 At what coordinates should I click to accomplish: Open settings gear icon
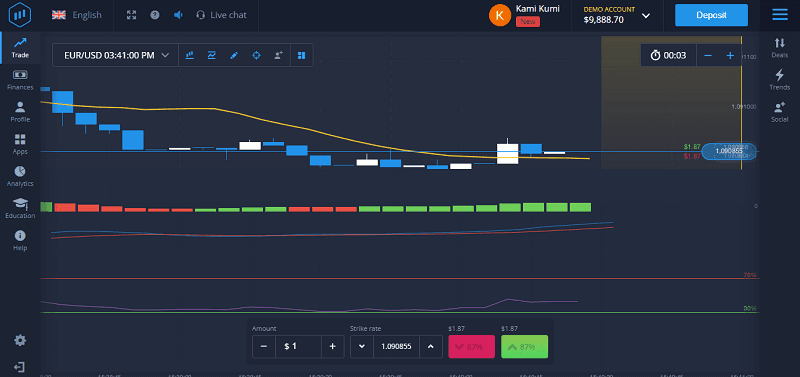(x=20, y=340)
